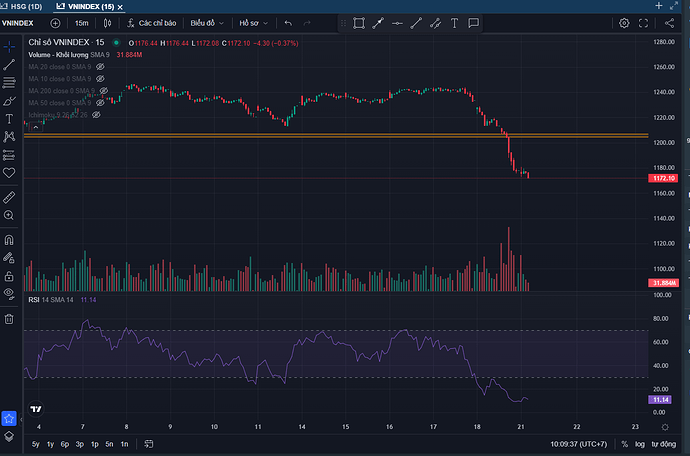Select the 5y time range button

[x=36, y=444]
